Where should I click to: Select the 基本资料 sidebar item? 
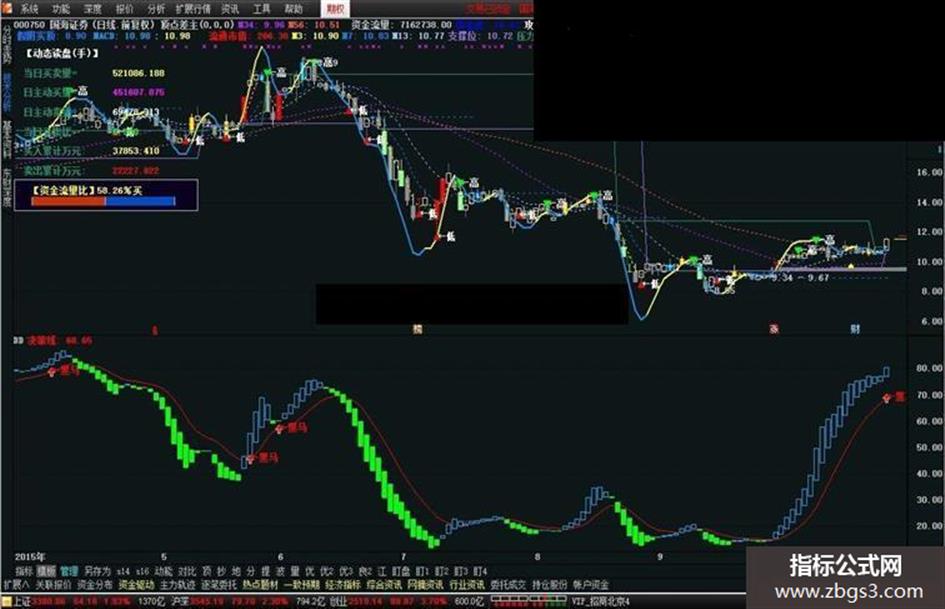click(7, 139)
